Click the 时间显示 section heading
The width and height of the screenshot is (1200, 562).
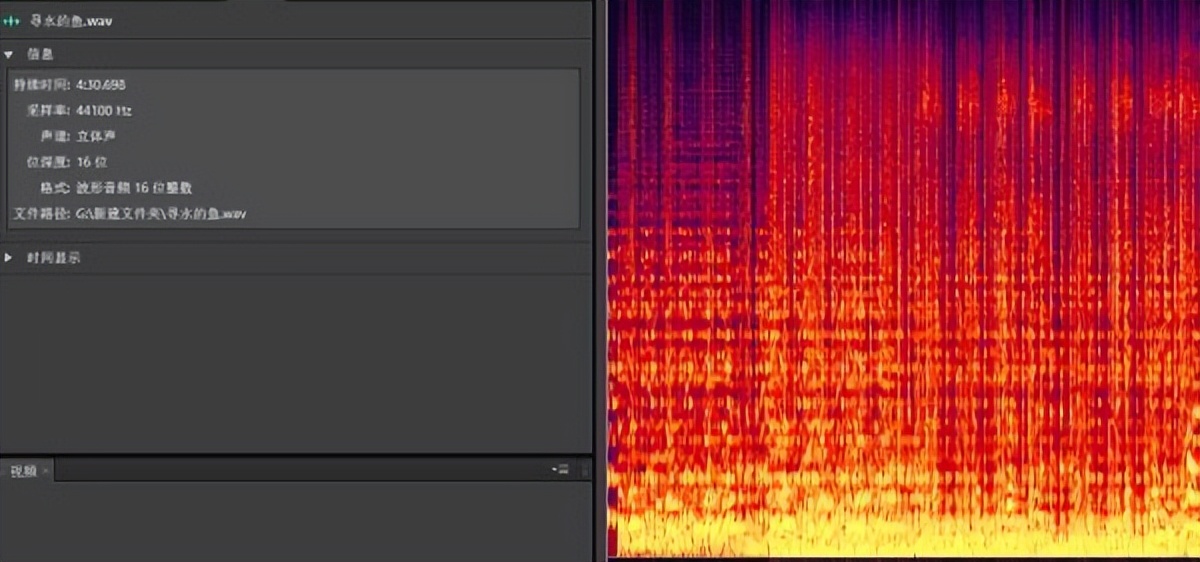[53, 258]
